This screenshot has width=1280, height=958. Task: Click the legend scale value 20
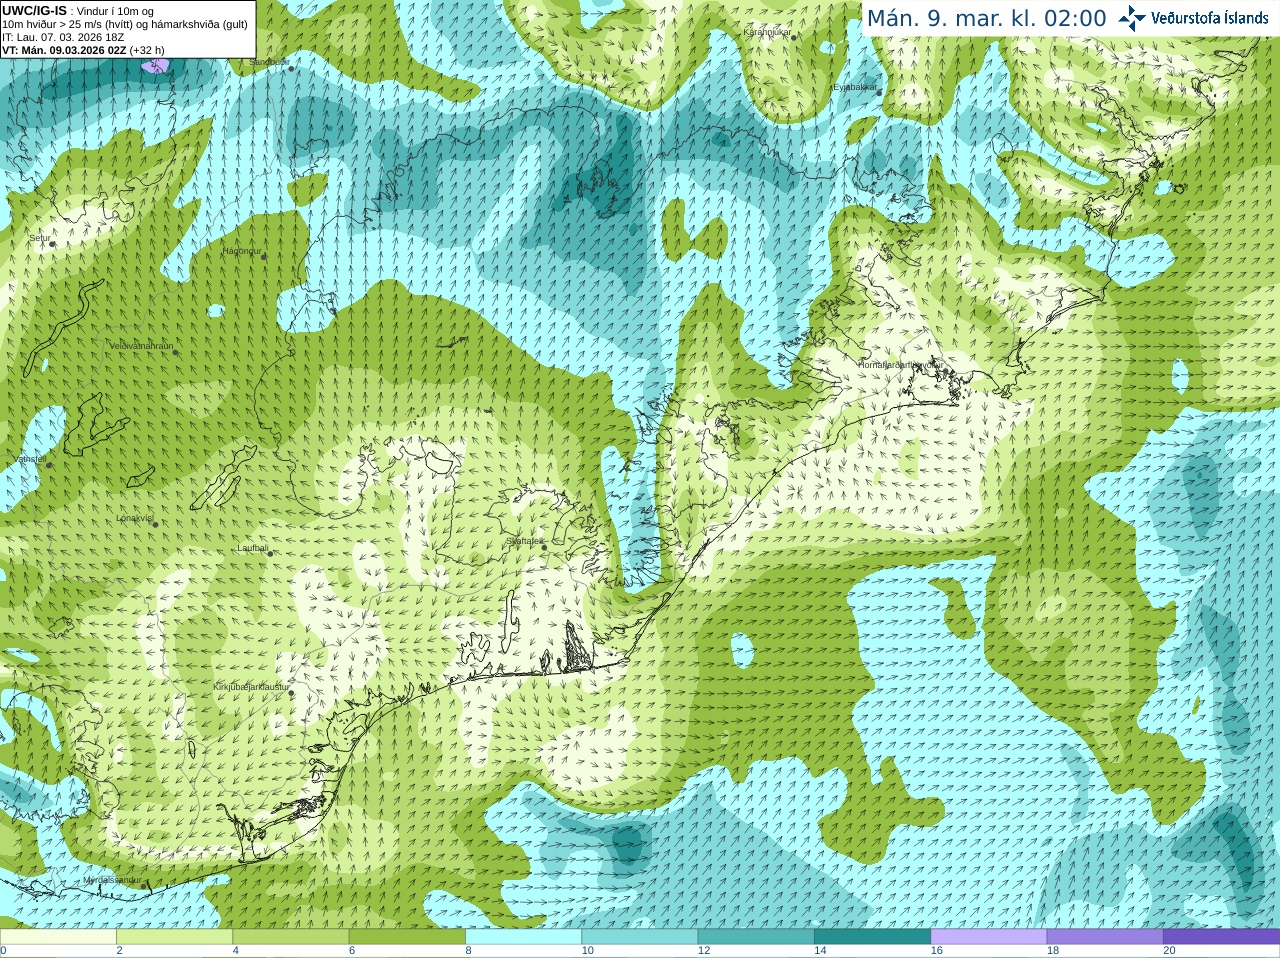(x=1169, y=950)
